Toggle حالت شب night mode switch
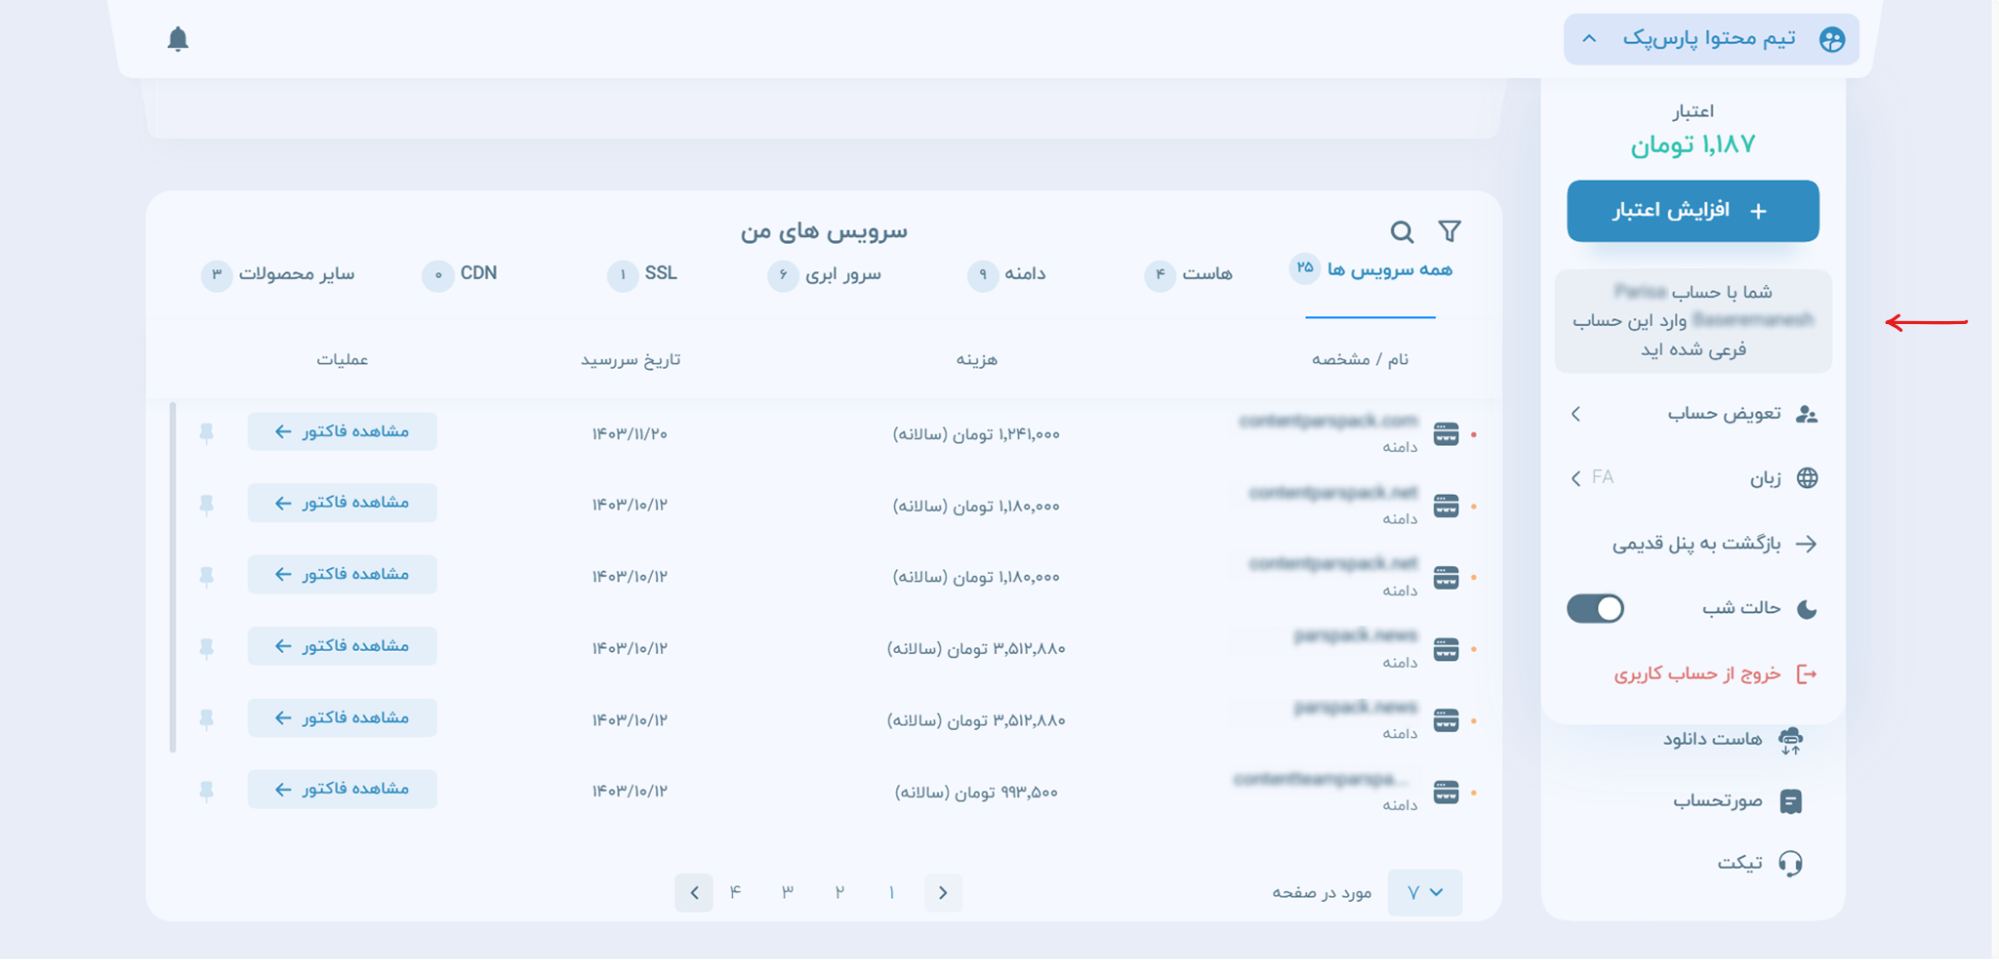This screenshot has width=1999, height=960. (1595, 608)
